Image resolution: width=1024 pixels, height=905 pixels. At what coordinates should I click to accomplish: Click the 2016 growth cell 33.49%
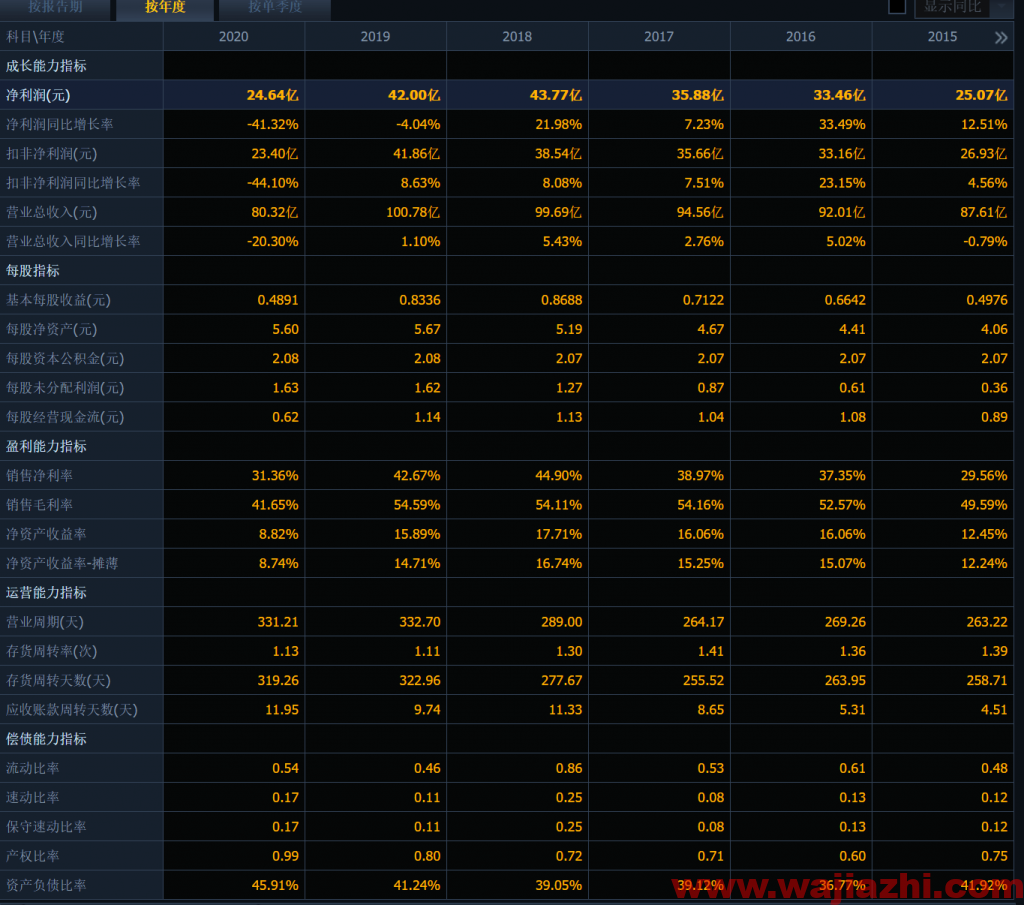pyautogui.click(x=842, y=125)
